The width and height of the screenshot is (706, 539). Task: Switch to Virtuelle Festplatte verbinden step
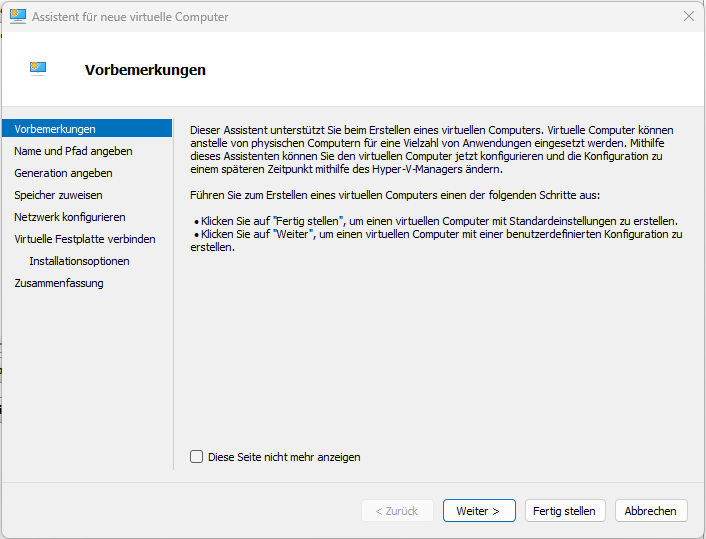[85, 239]
